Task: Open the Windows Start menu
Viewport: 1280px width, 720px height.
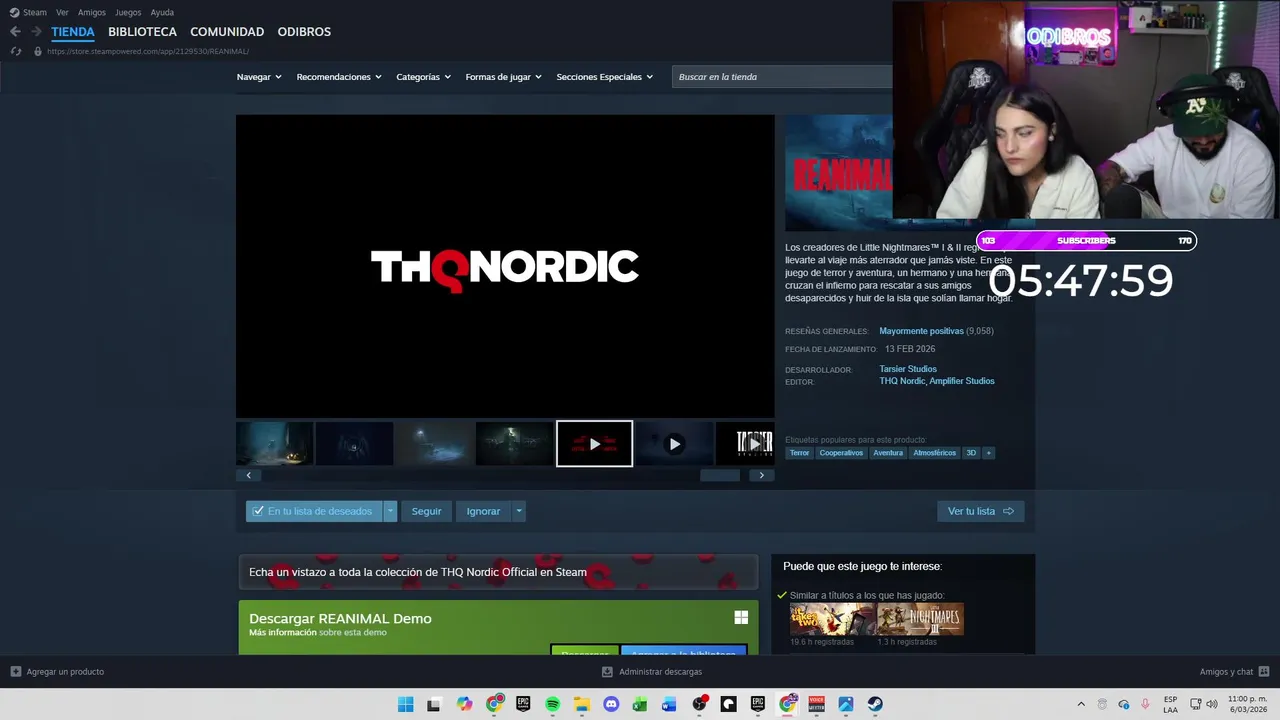Action: pyautogui.click(x=405, y=704)
